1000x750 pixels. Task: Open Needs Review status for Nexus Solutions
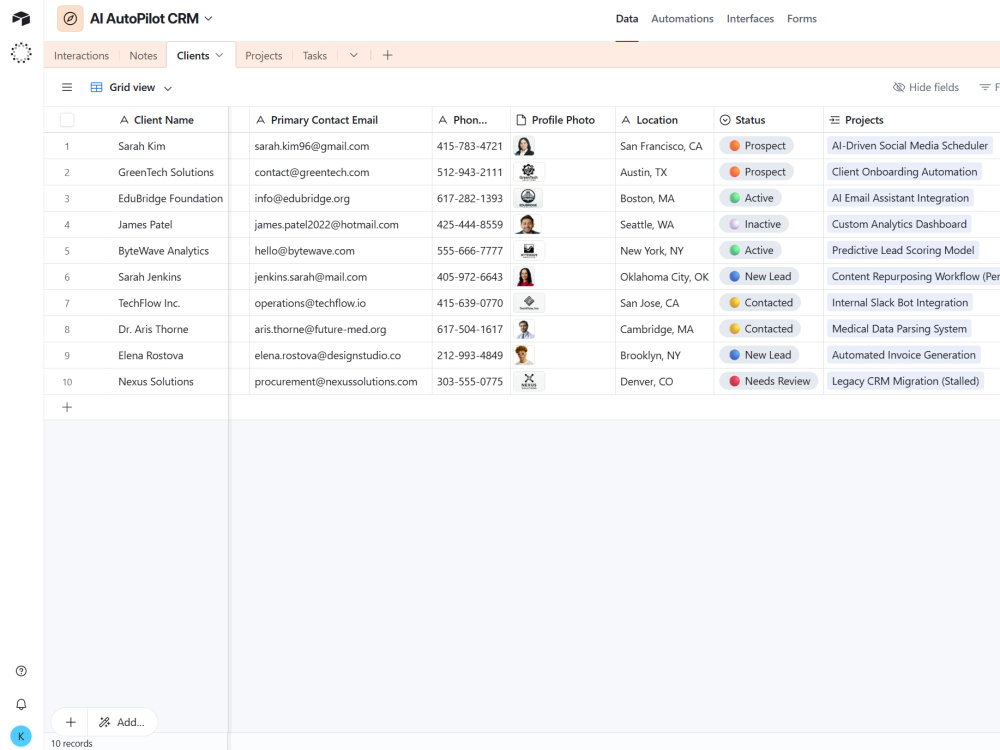[769, 381]
